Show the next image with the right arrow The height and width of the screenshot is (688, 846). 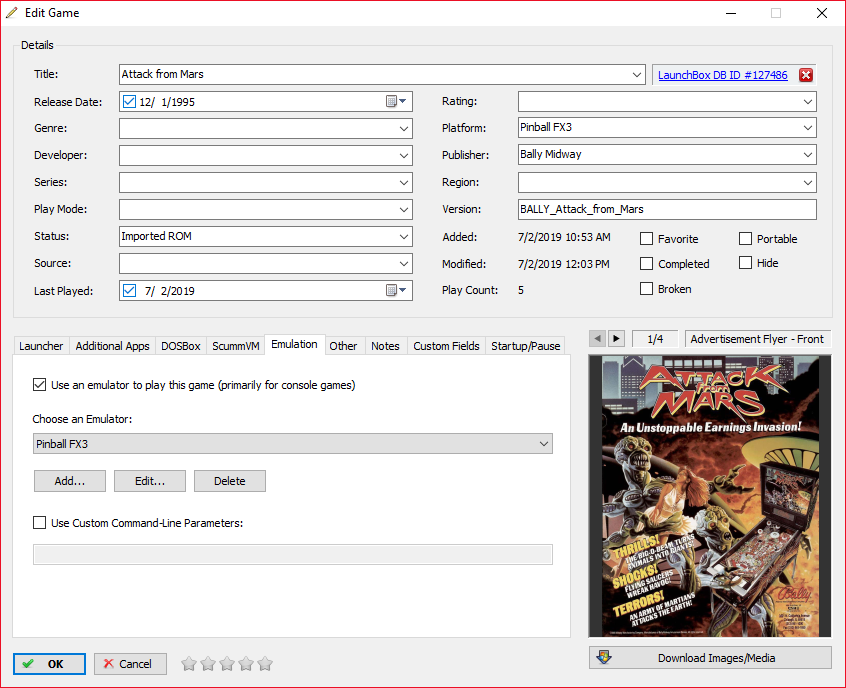[x=616, y=339]
